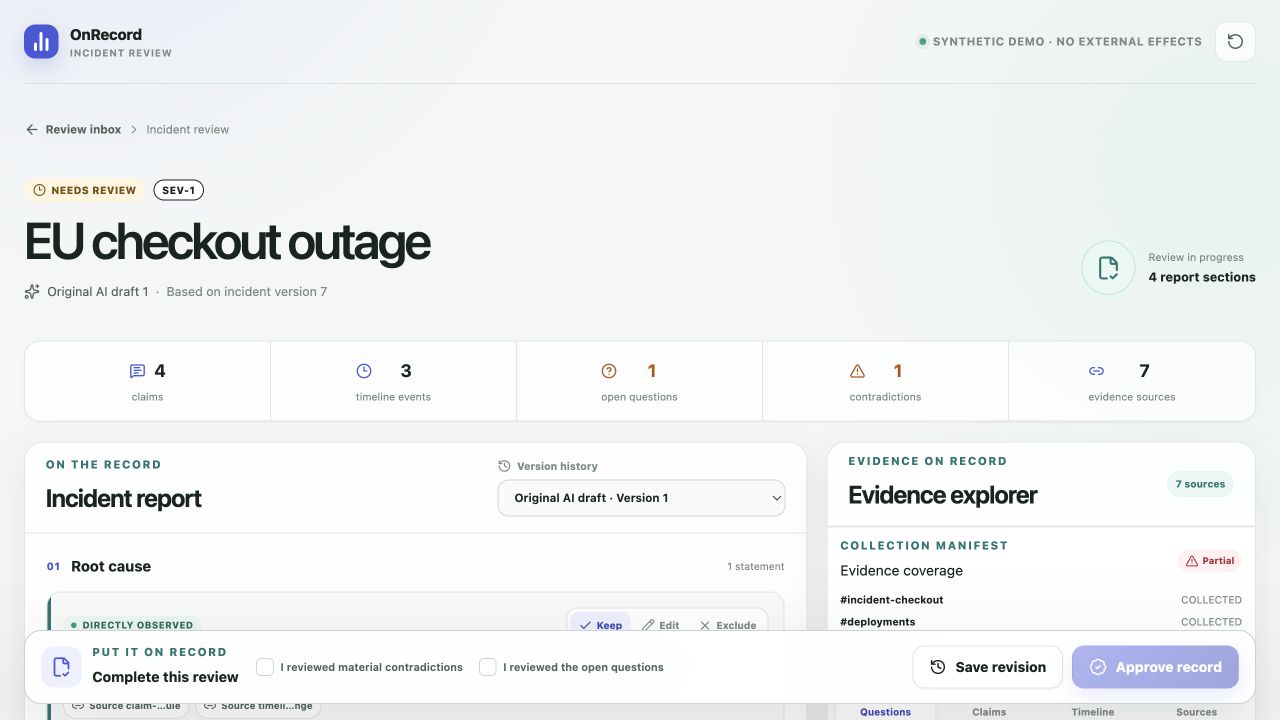Click the history icon on Save revision
The image size is (1280, 720).
click(938, 667)
